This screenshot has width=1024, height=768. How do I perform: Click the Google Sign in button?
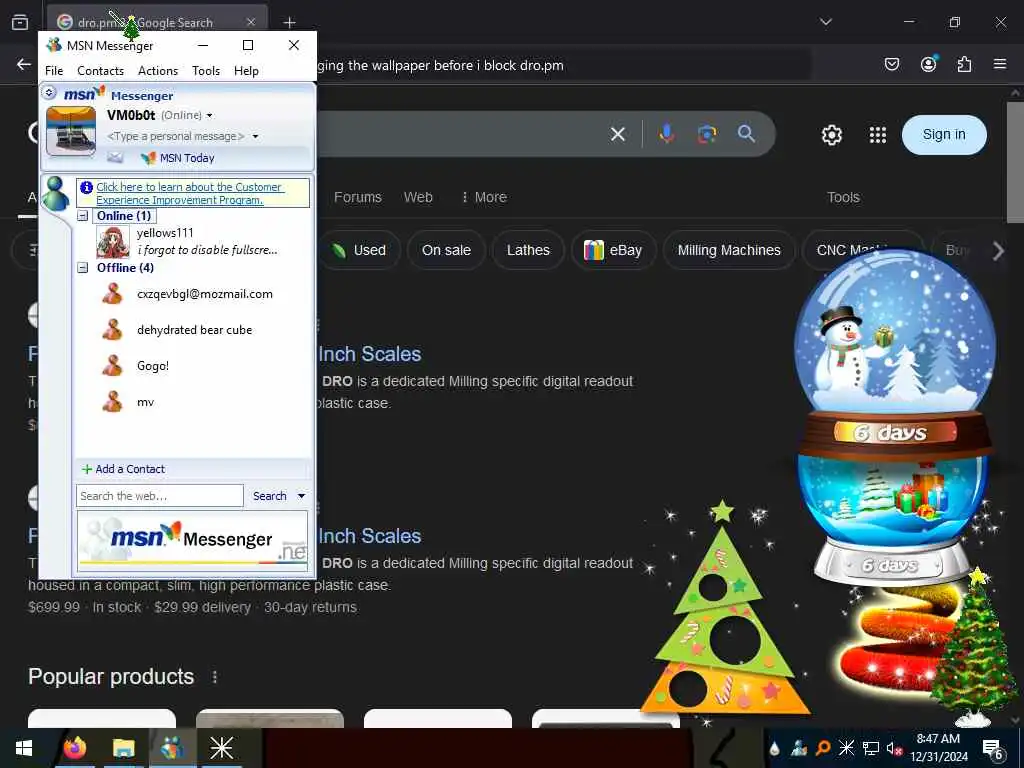944,135
